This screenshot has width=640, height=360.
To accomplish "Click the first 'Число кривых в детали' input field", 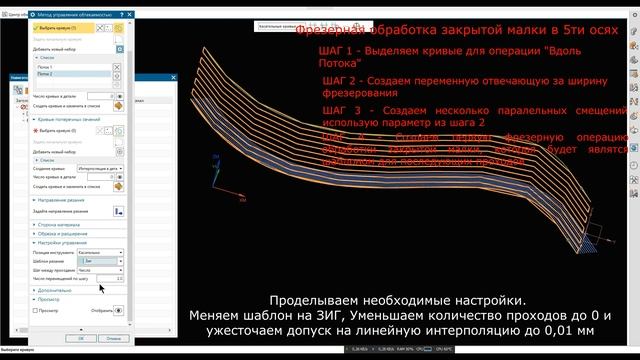I will pos(101,96).
